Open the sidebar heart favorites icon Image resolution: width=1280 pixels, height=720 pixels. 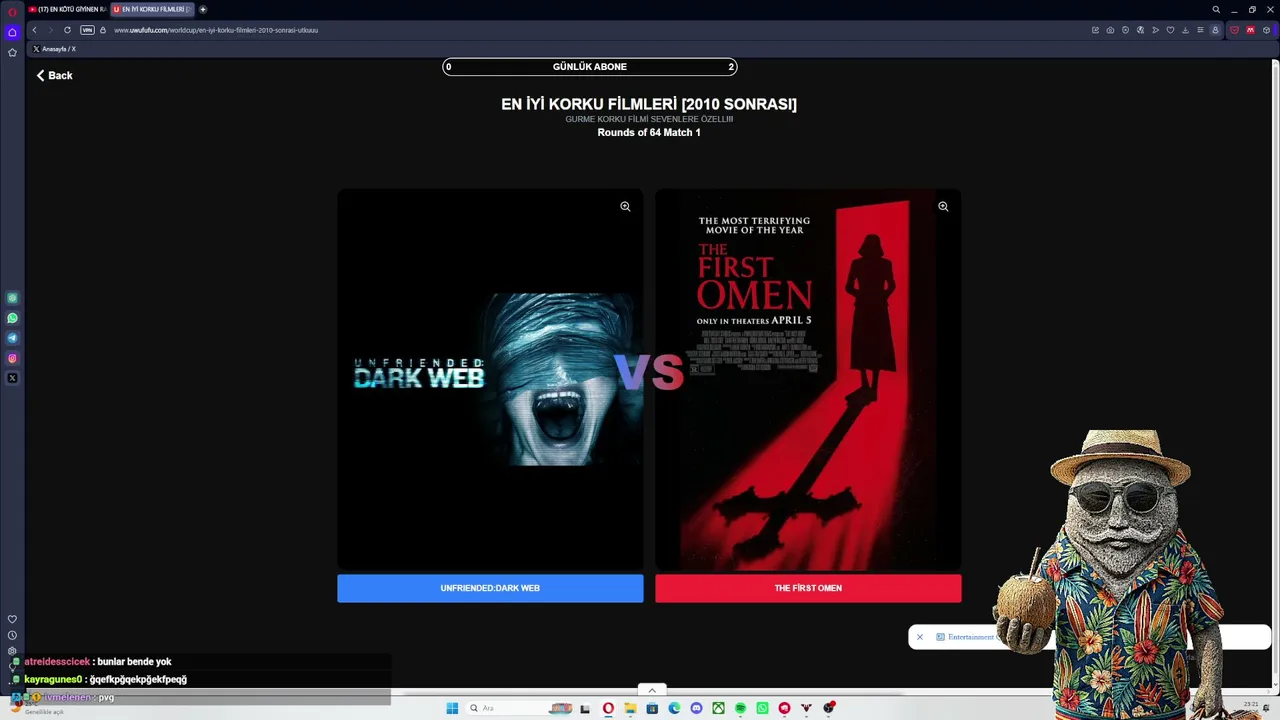click(12, 619)
